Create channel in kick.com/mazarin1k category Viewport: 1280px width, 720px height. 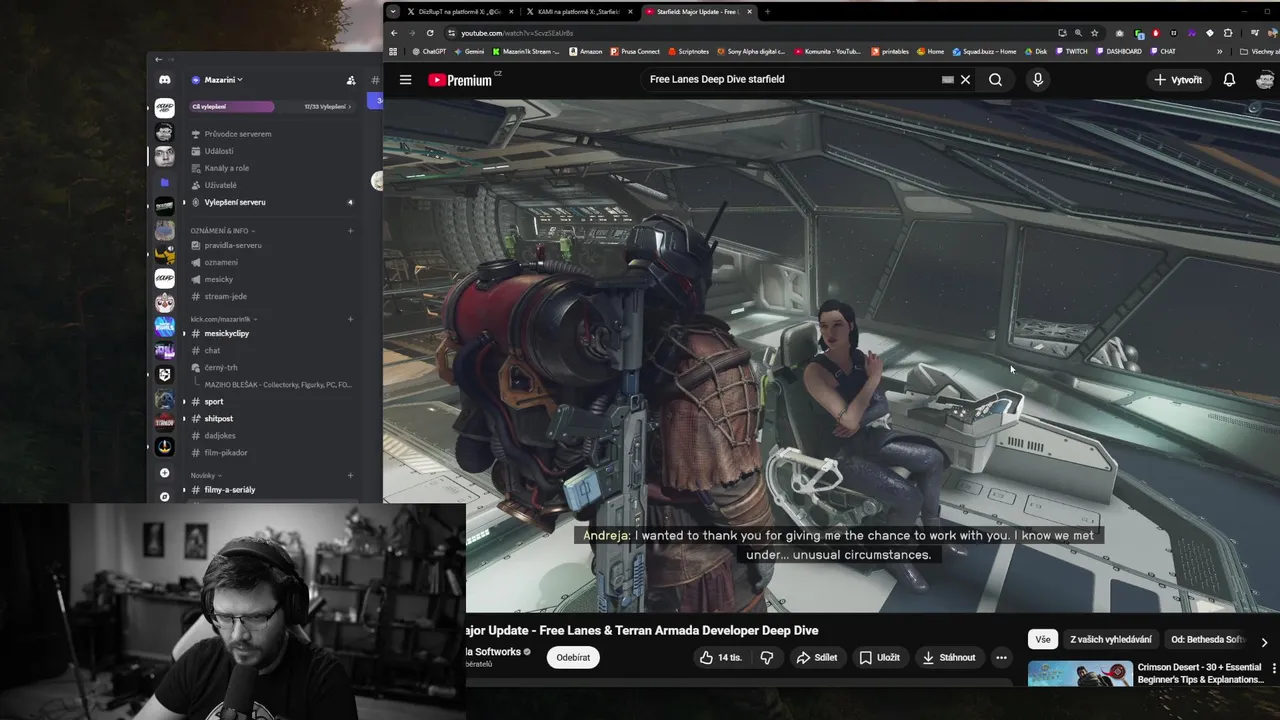(350, 319)
